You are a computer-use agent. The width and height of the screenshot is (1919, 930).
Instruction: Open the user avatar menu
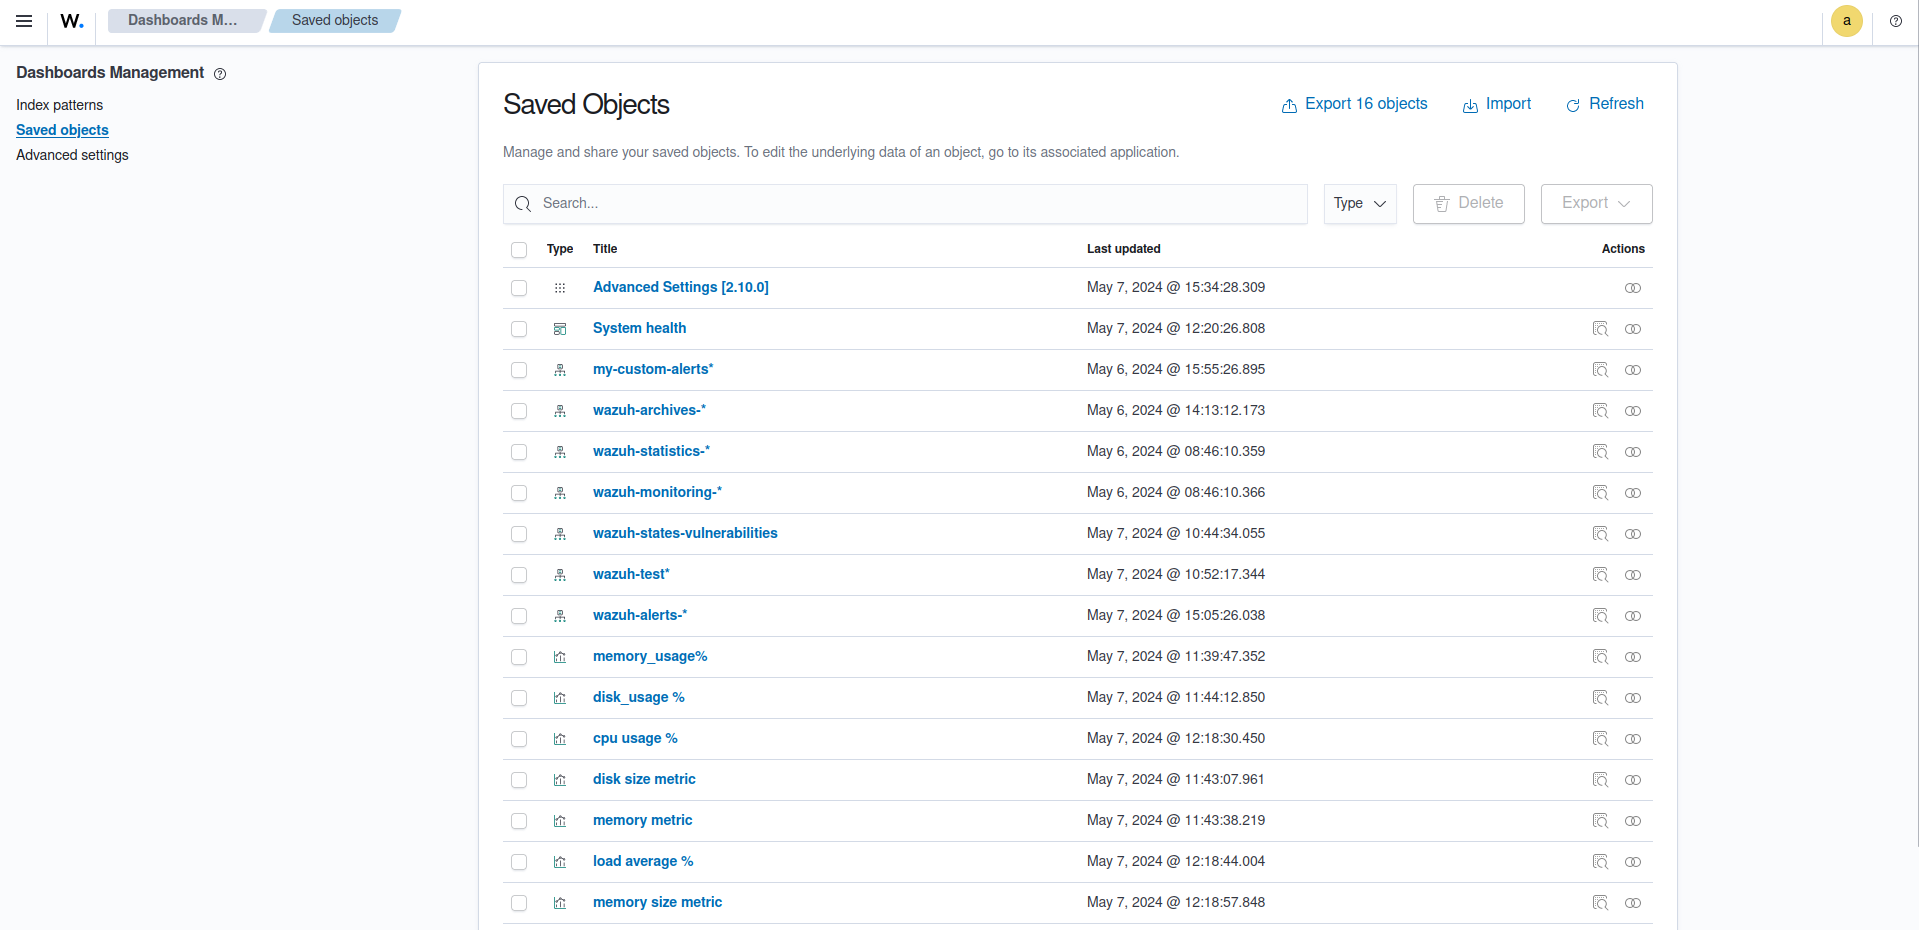point(1846,21)
